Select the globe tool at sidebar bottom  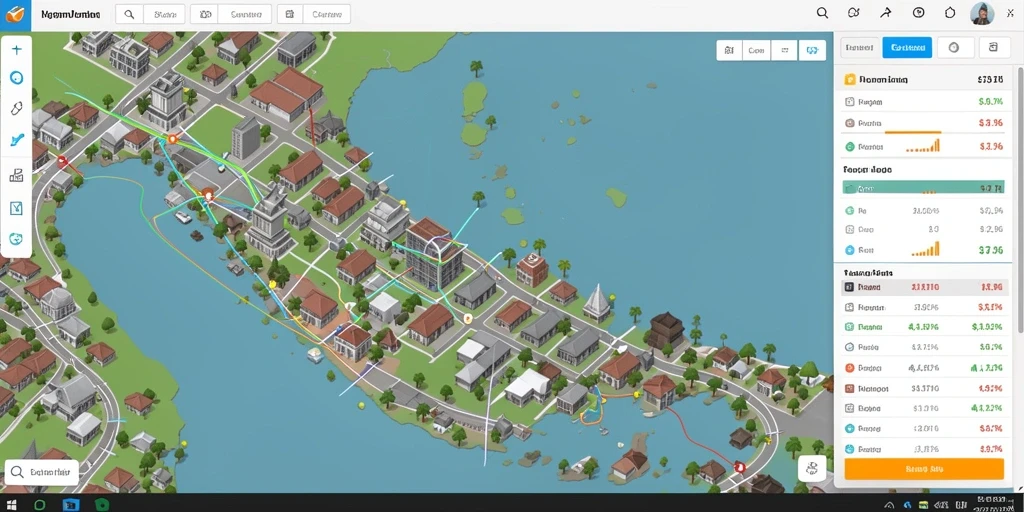(17, 239)
